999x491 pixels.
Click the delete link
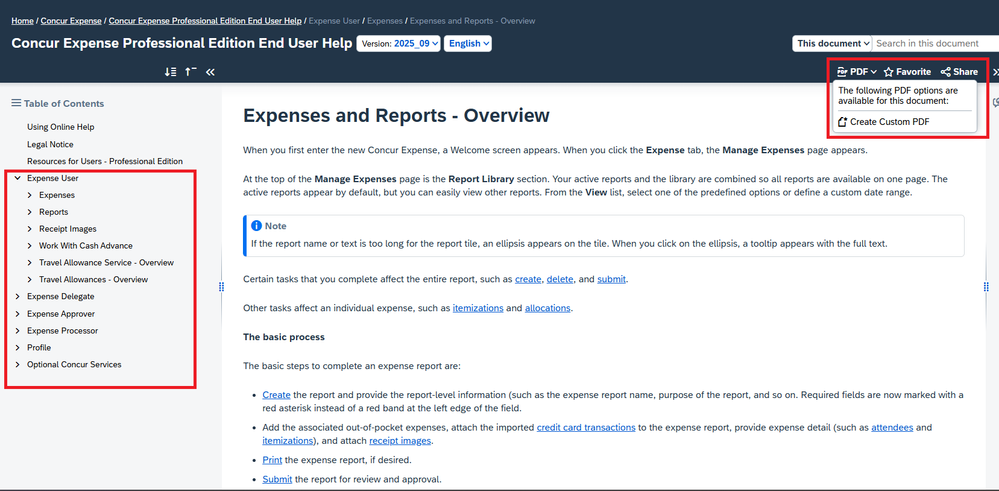pos(560,279)
